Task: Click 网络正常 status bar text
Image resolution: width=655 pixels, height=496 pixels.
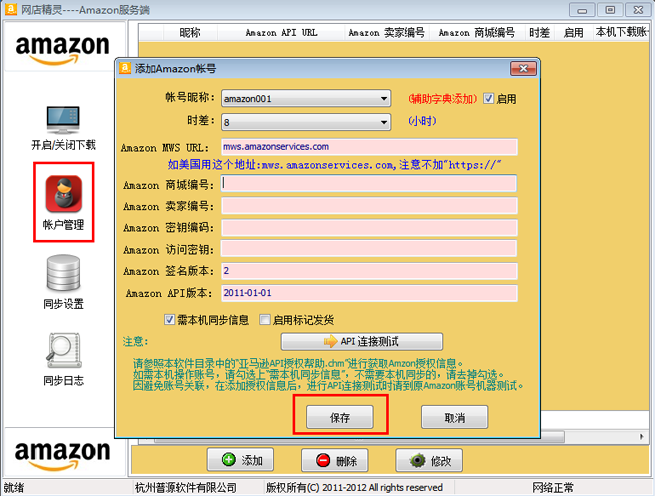Action: click(x=553, y=488)
